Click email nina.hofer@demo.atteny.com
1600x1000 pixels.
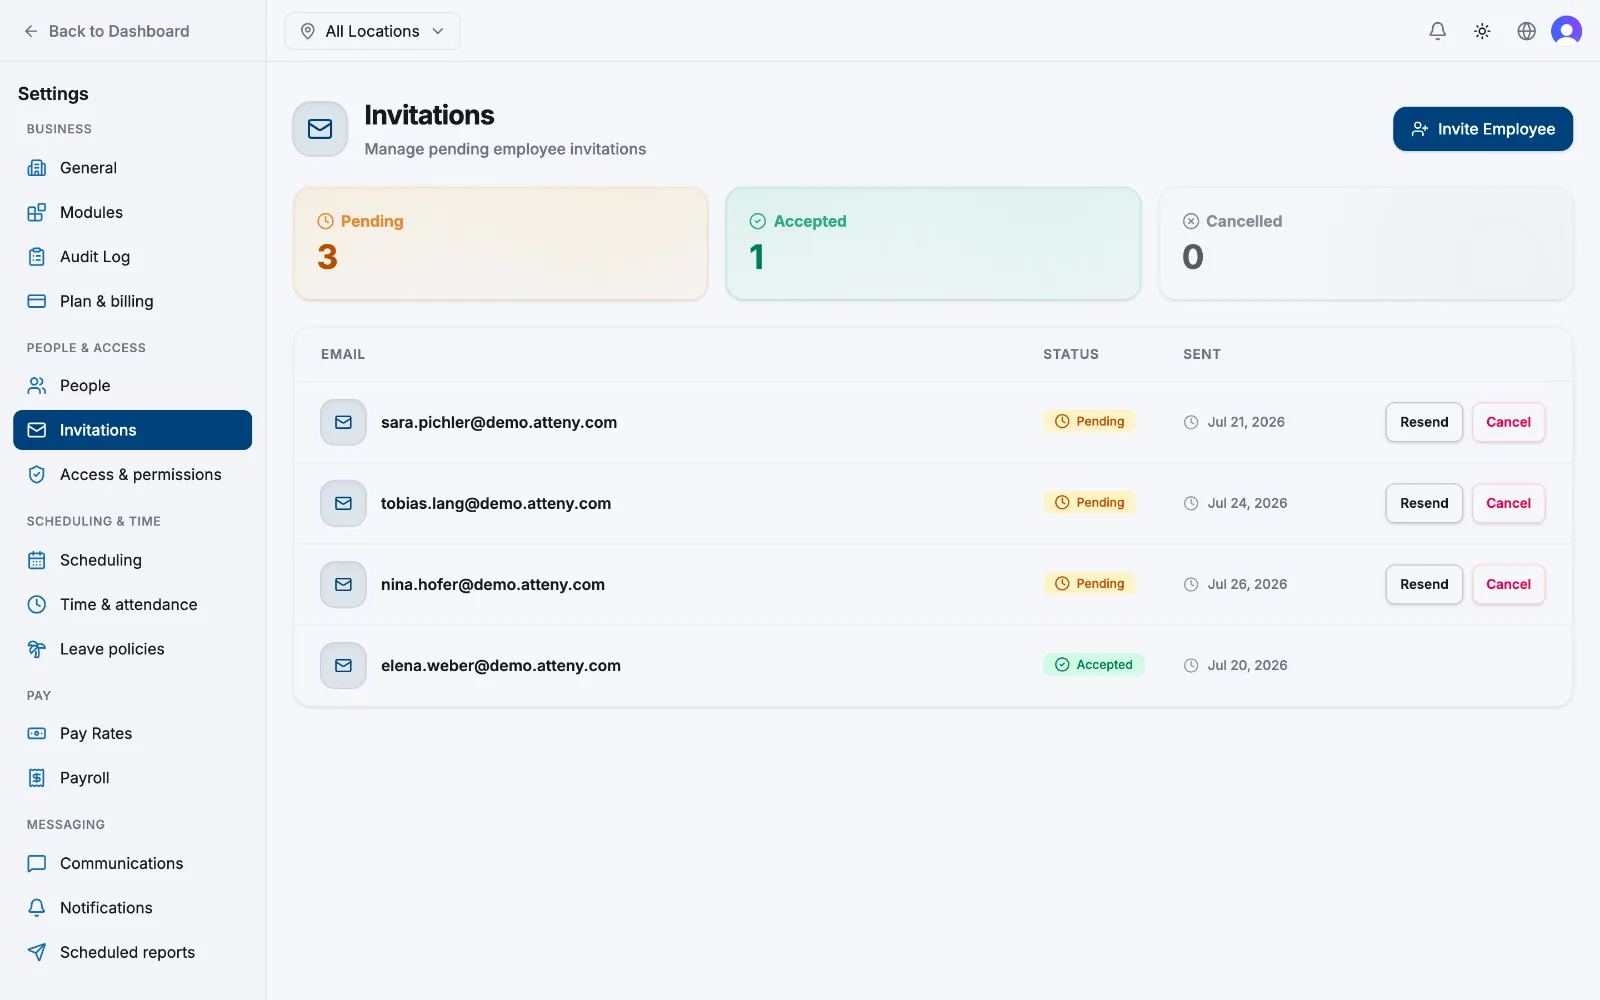493,584
